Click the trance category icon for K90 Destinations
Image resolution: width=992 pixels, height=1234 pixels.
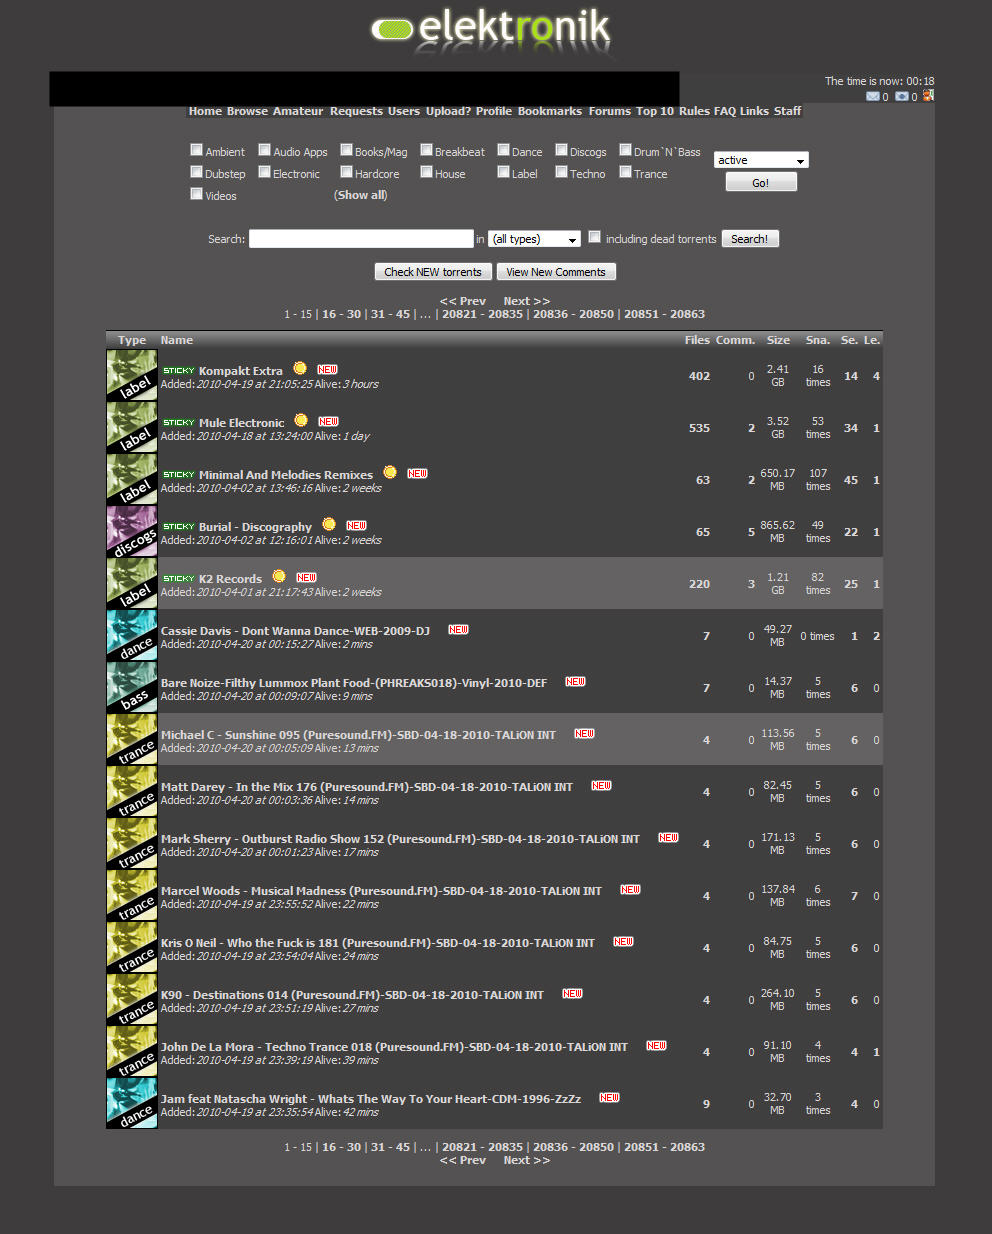[132, 1000]
